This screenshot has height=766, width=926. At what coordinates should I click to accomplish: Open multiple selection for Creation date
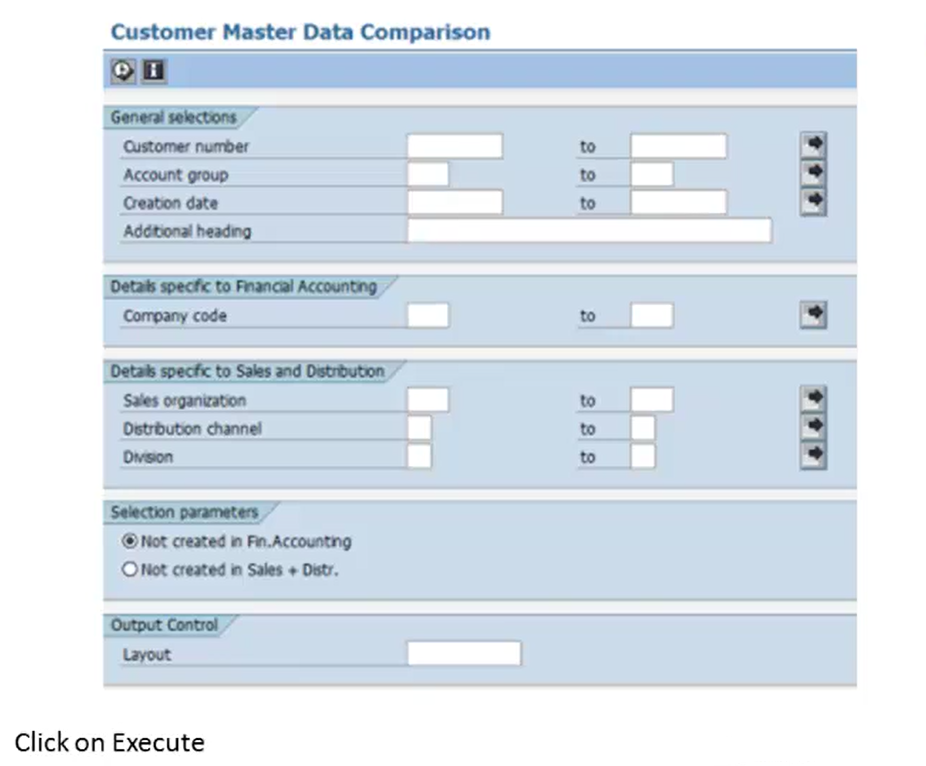(x=813, y=201)
